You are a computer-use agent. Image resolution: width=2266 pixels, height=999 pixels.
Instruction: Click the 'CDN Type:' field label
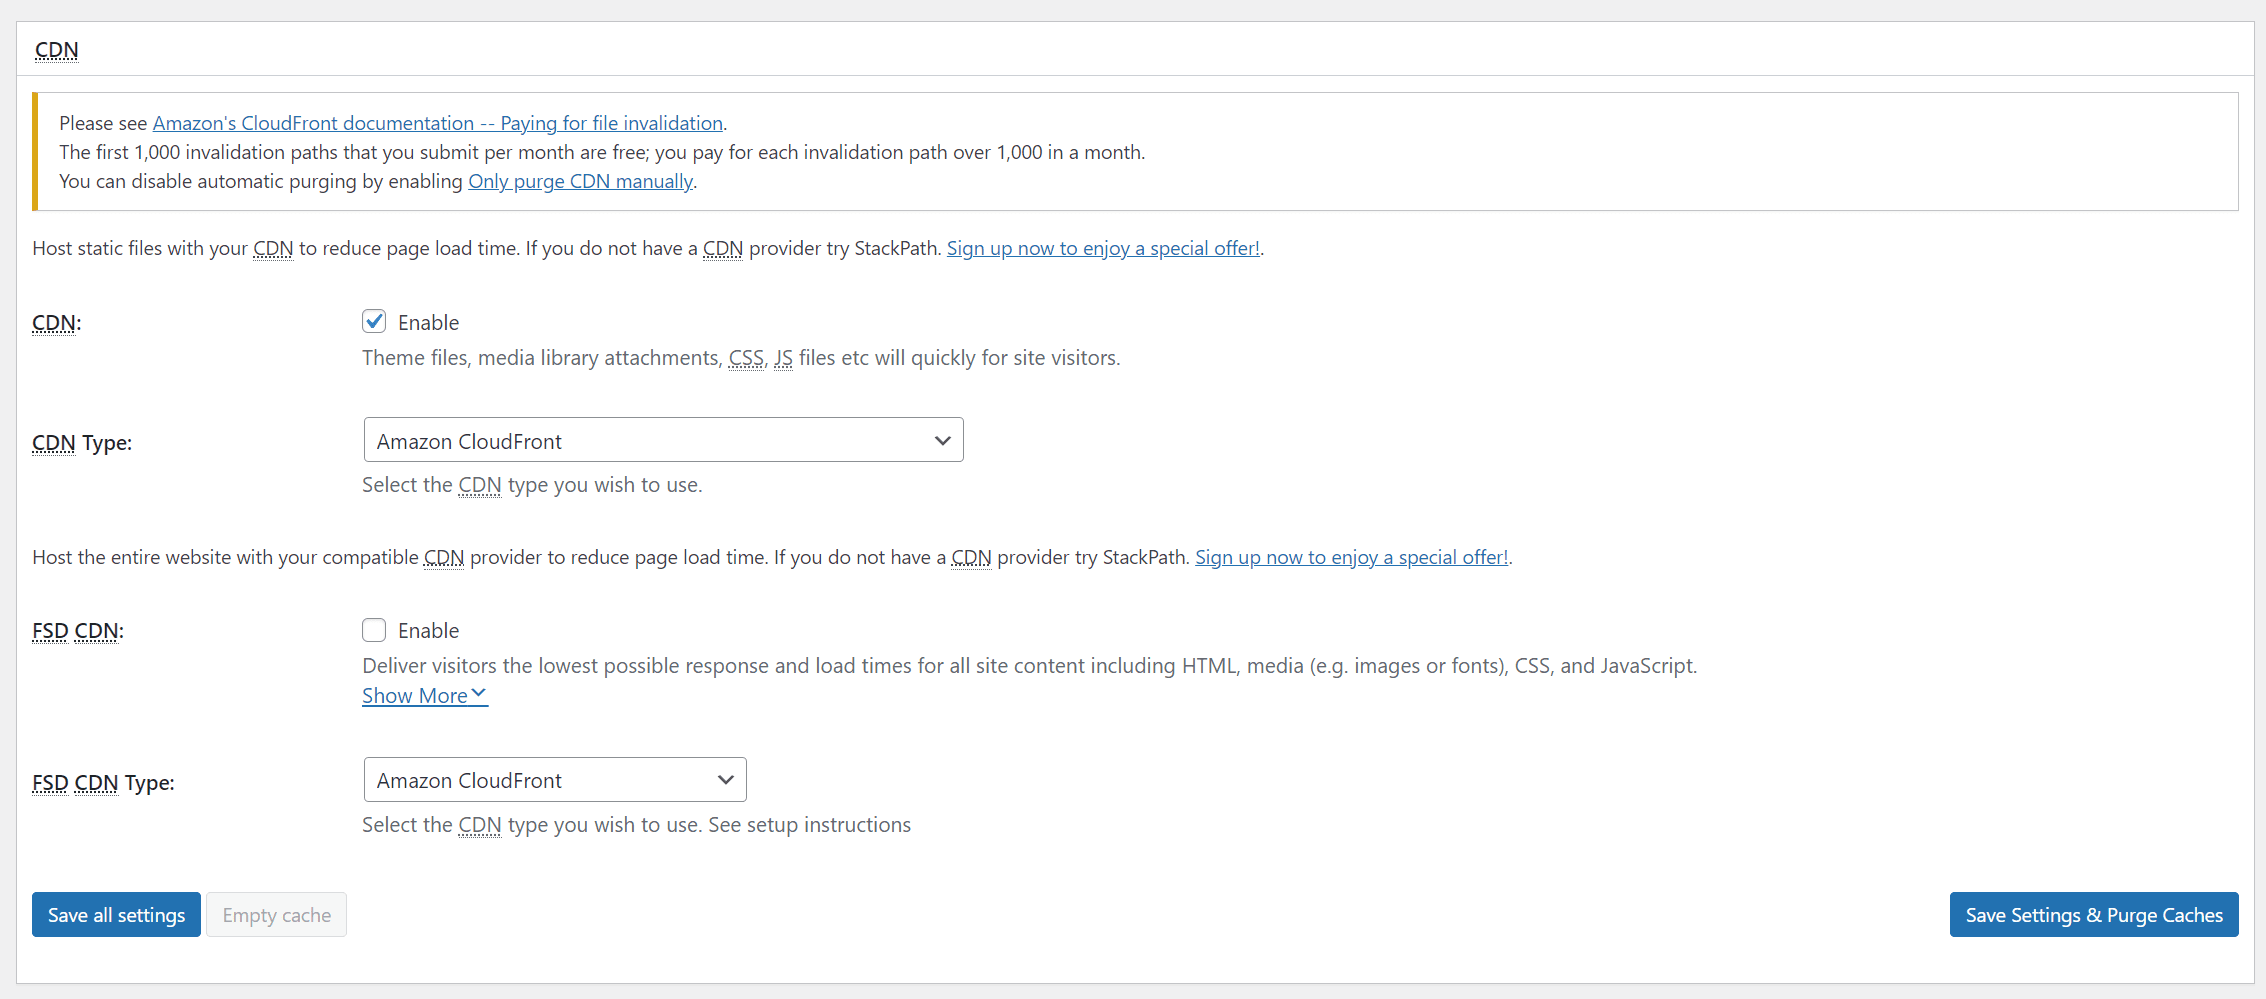(82, 443)
